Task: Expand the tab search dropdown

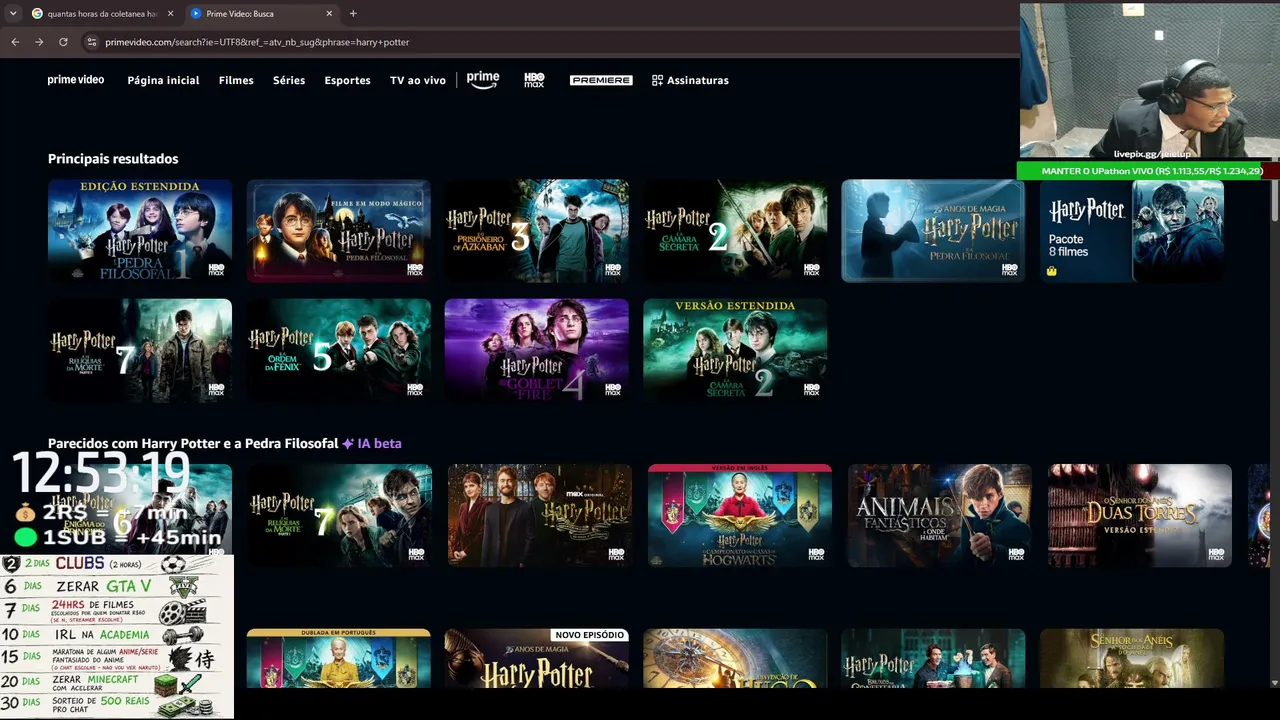Action: (x=13, y=14)
